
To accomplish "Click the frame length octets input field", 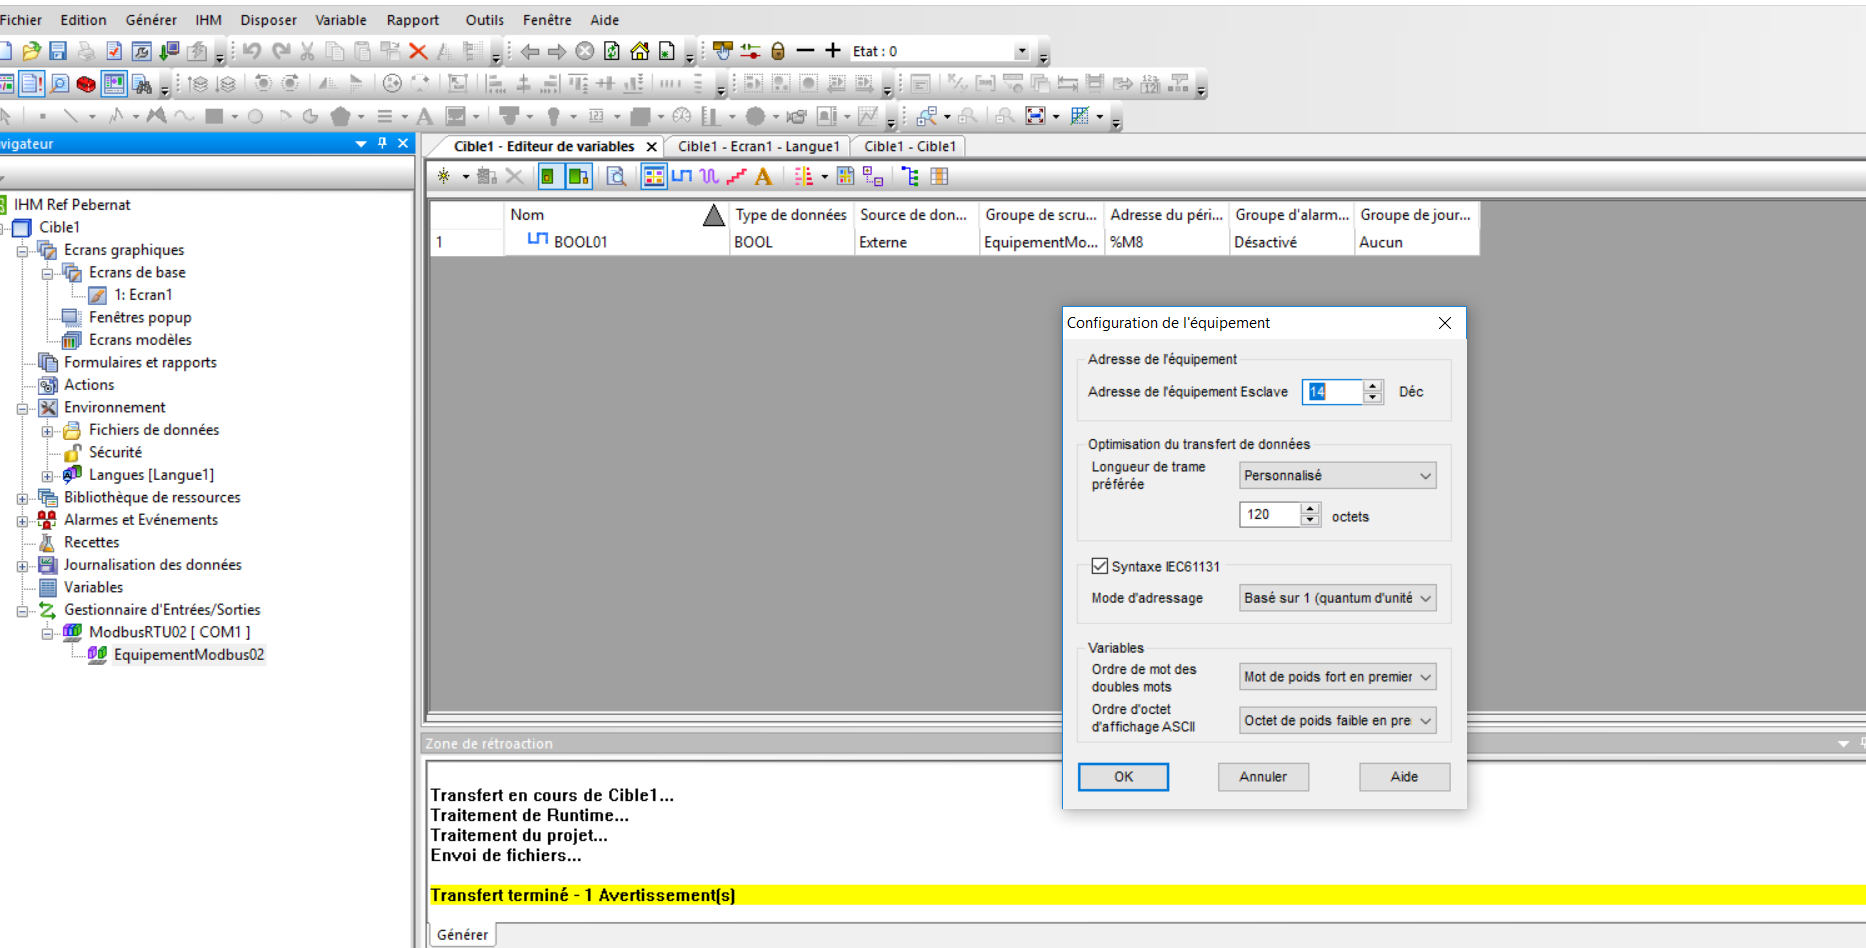I will (x=1269, y=515).
